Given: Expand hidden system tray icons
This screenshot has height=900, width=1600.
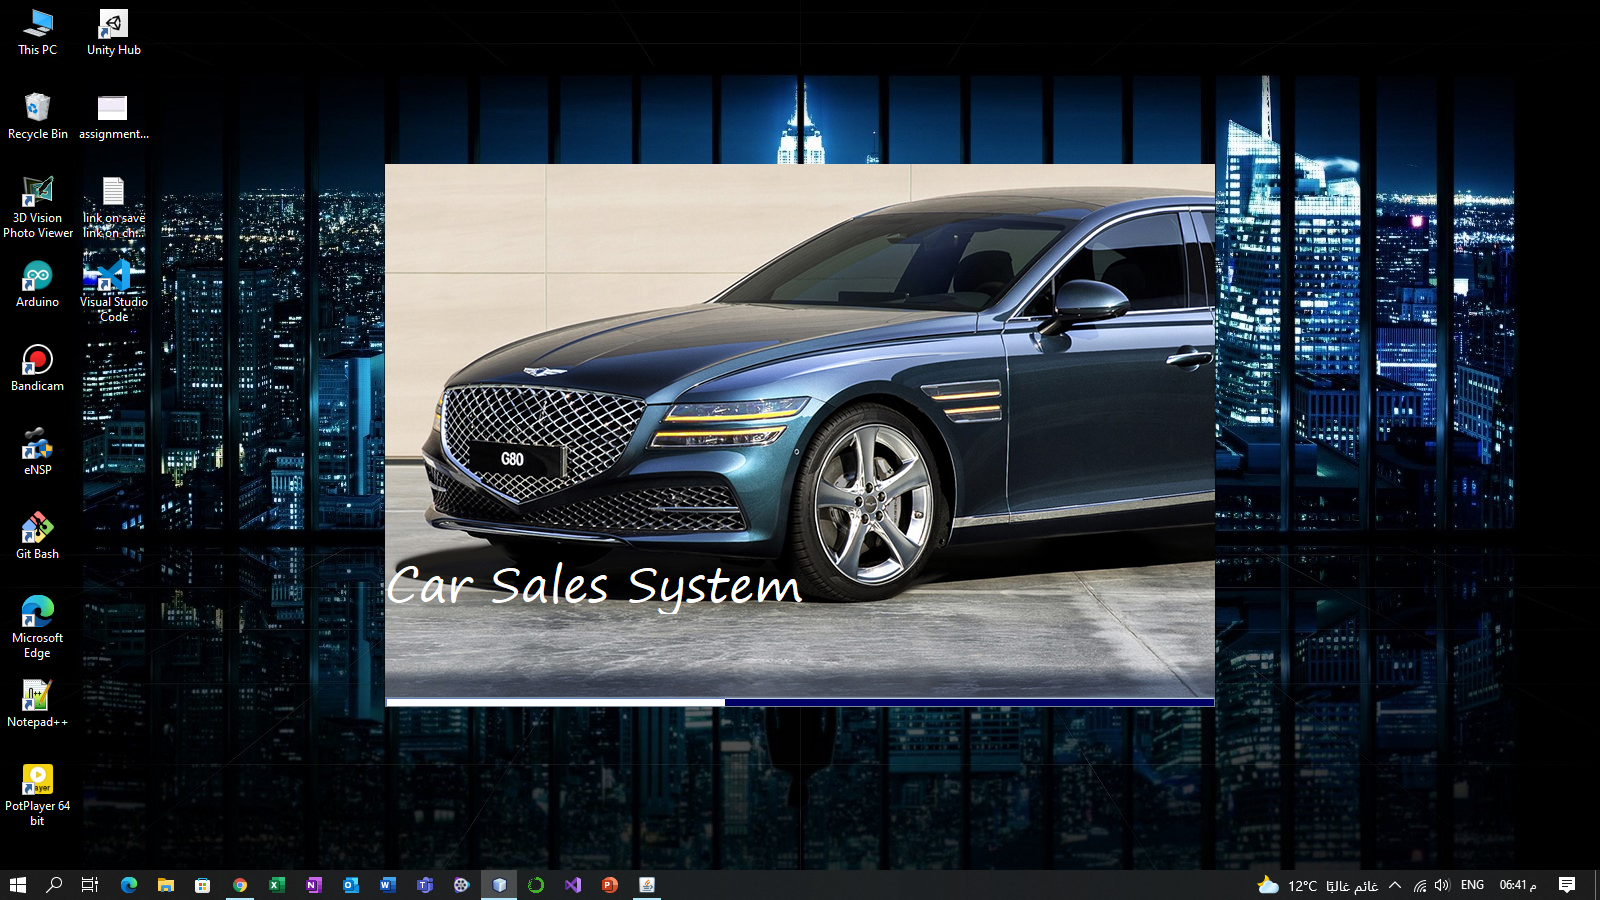Looking at the screenshot, I should click(1396, 884).
